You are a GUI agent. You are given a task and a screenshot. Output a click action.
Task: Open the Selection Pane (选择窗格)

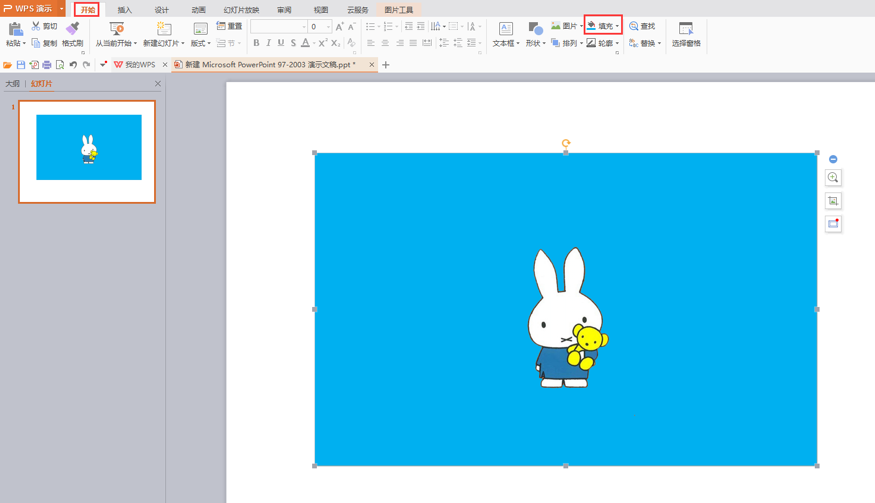pos(686,35)
